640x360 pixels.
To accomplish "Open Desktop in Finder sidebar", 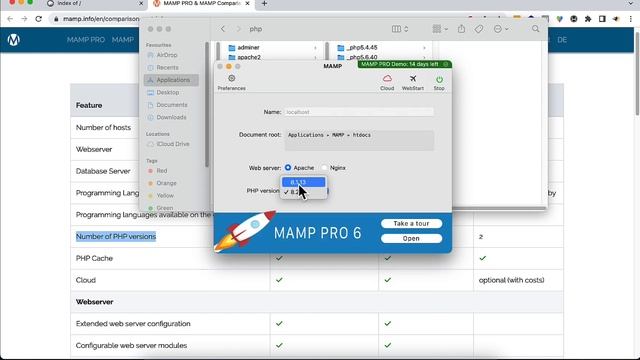I will [x=167, y=92].
